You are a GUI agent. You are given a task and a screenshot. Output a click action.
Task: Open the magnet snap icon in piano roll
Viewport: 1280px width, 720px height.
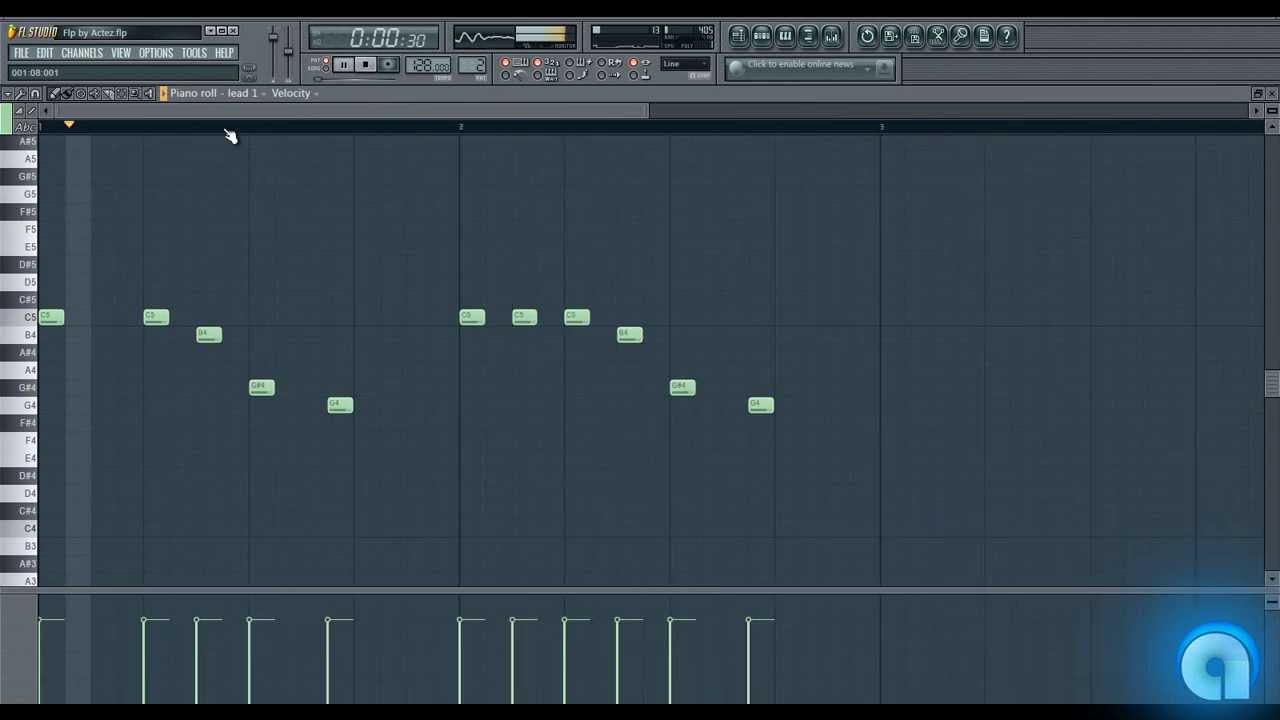point(34,94)
